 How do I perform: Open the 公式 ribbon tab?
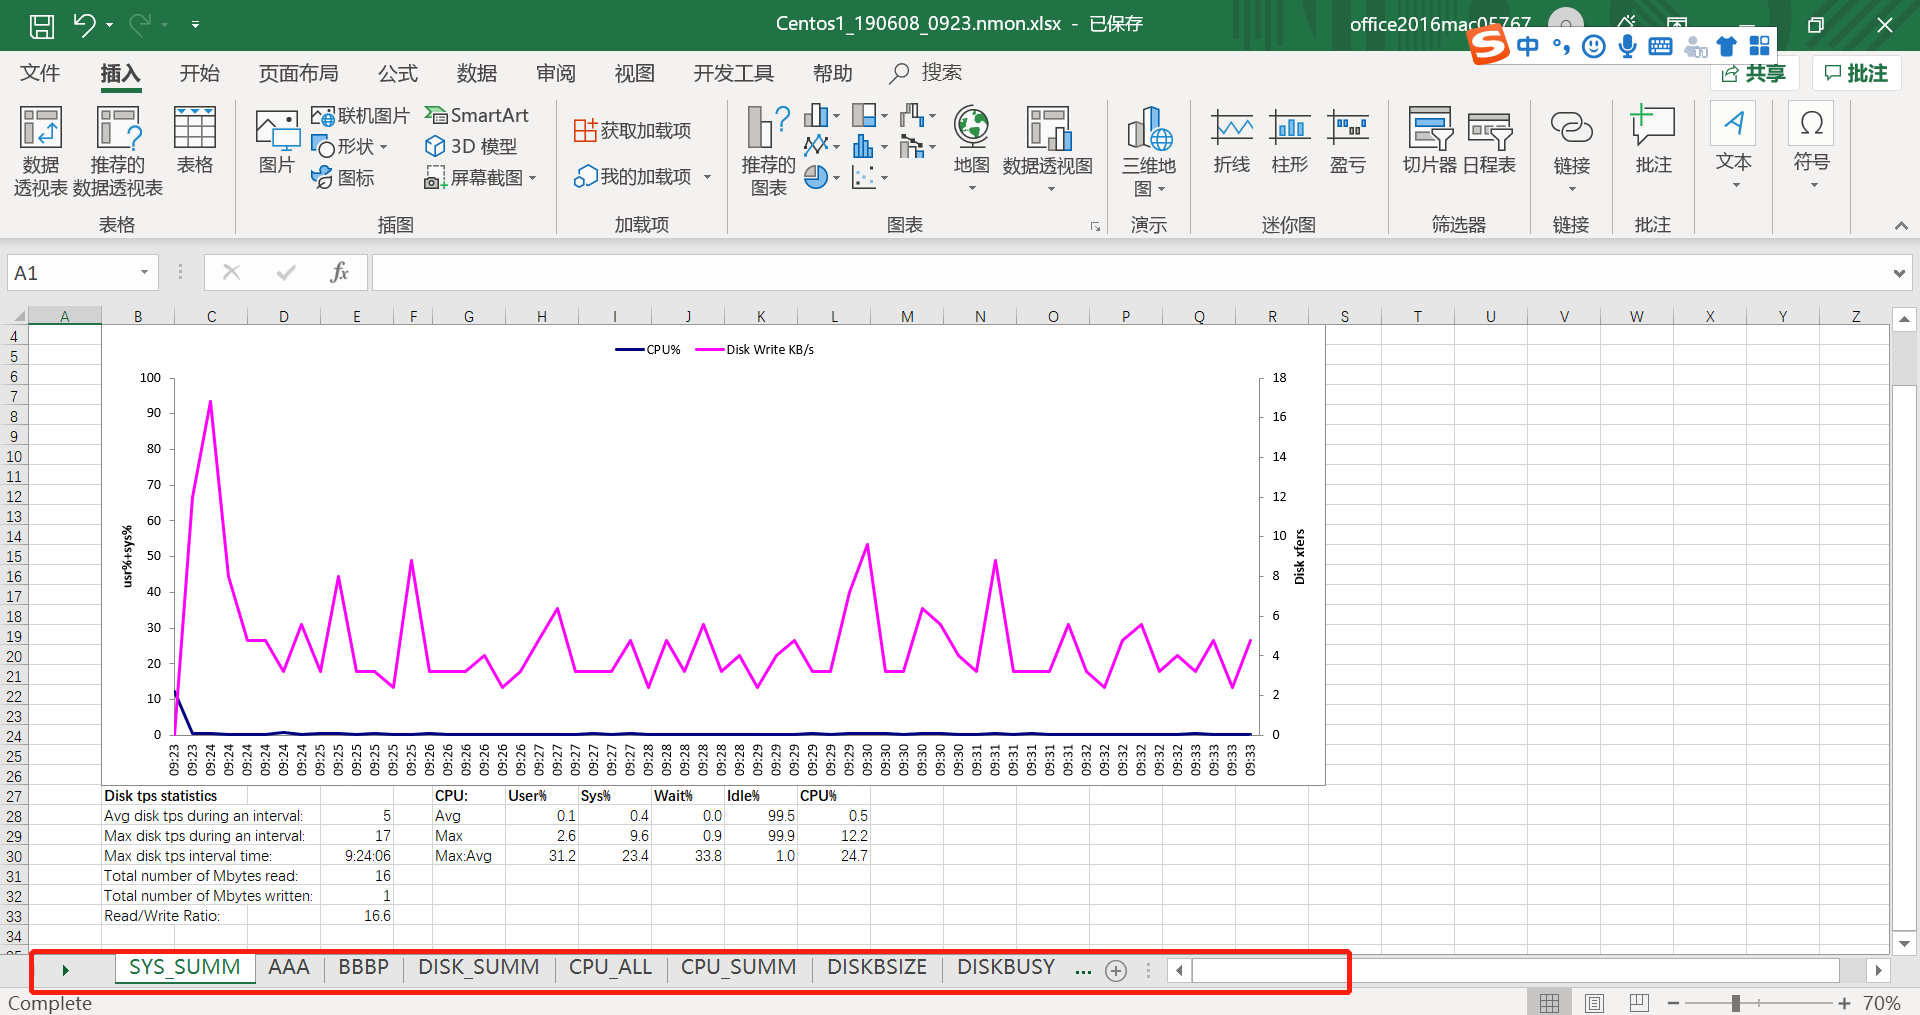coord(397,73)
